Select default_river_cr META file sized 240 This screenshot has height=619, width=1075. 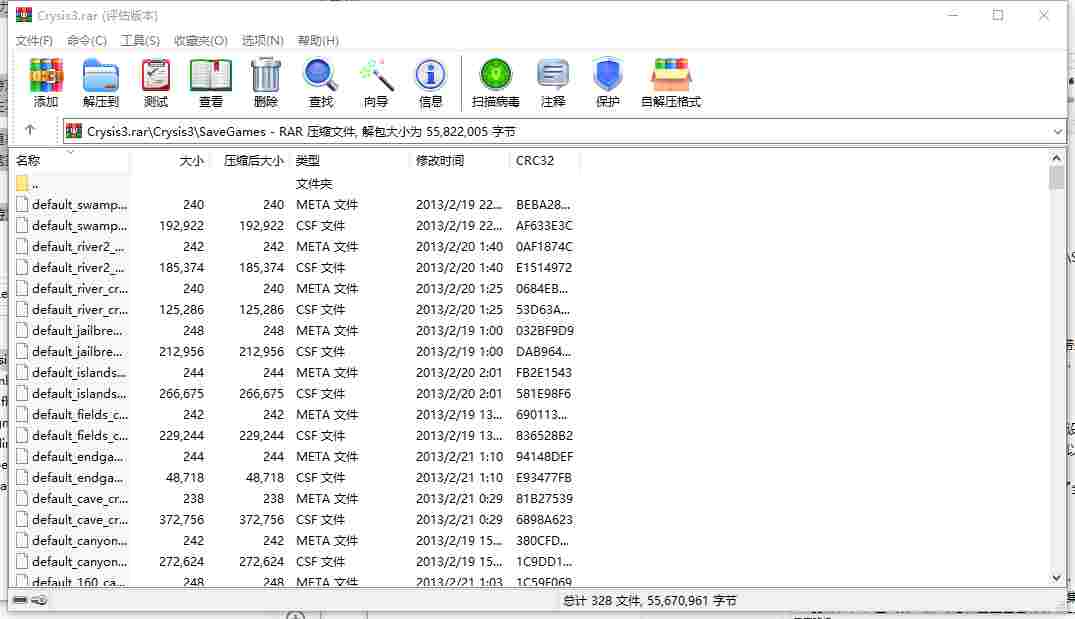[x=295, y=289]
